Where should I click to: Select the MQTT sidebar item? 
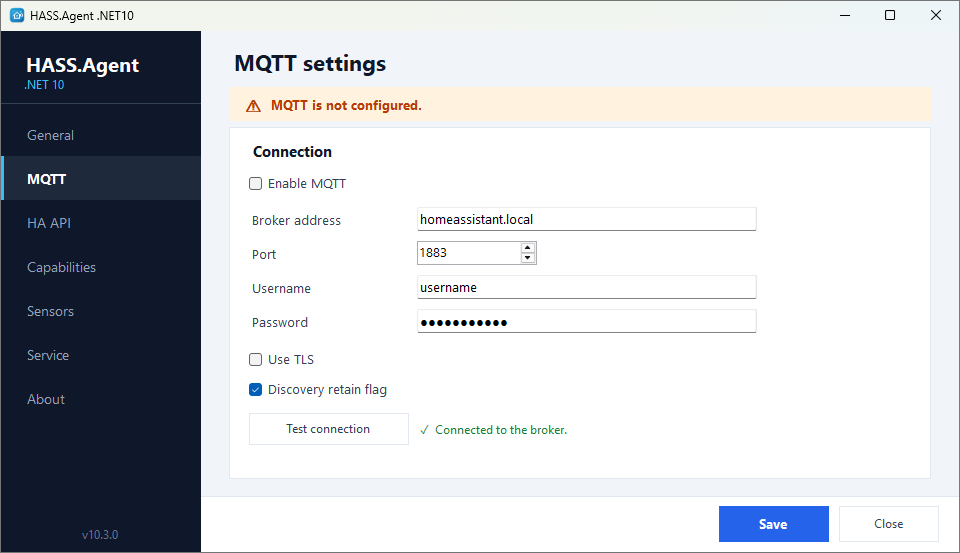point(101,179)
